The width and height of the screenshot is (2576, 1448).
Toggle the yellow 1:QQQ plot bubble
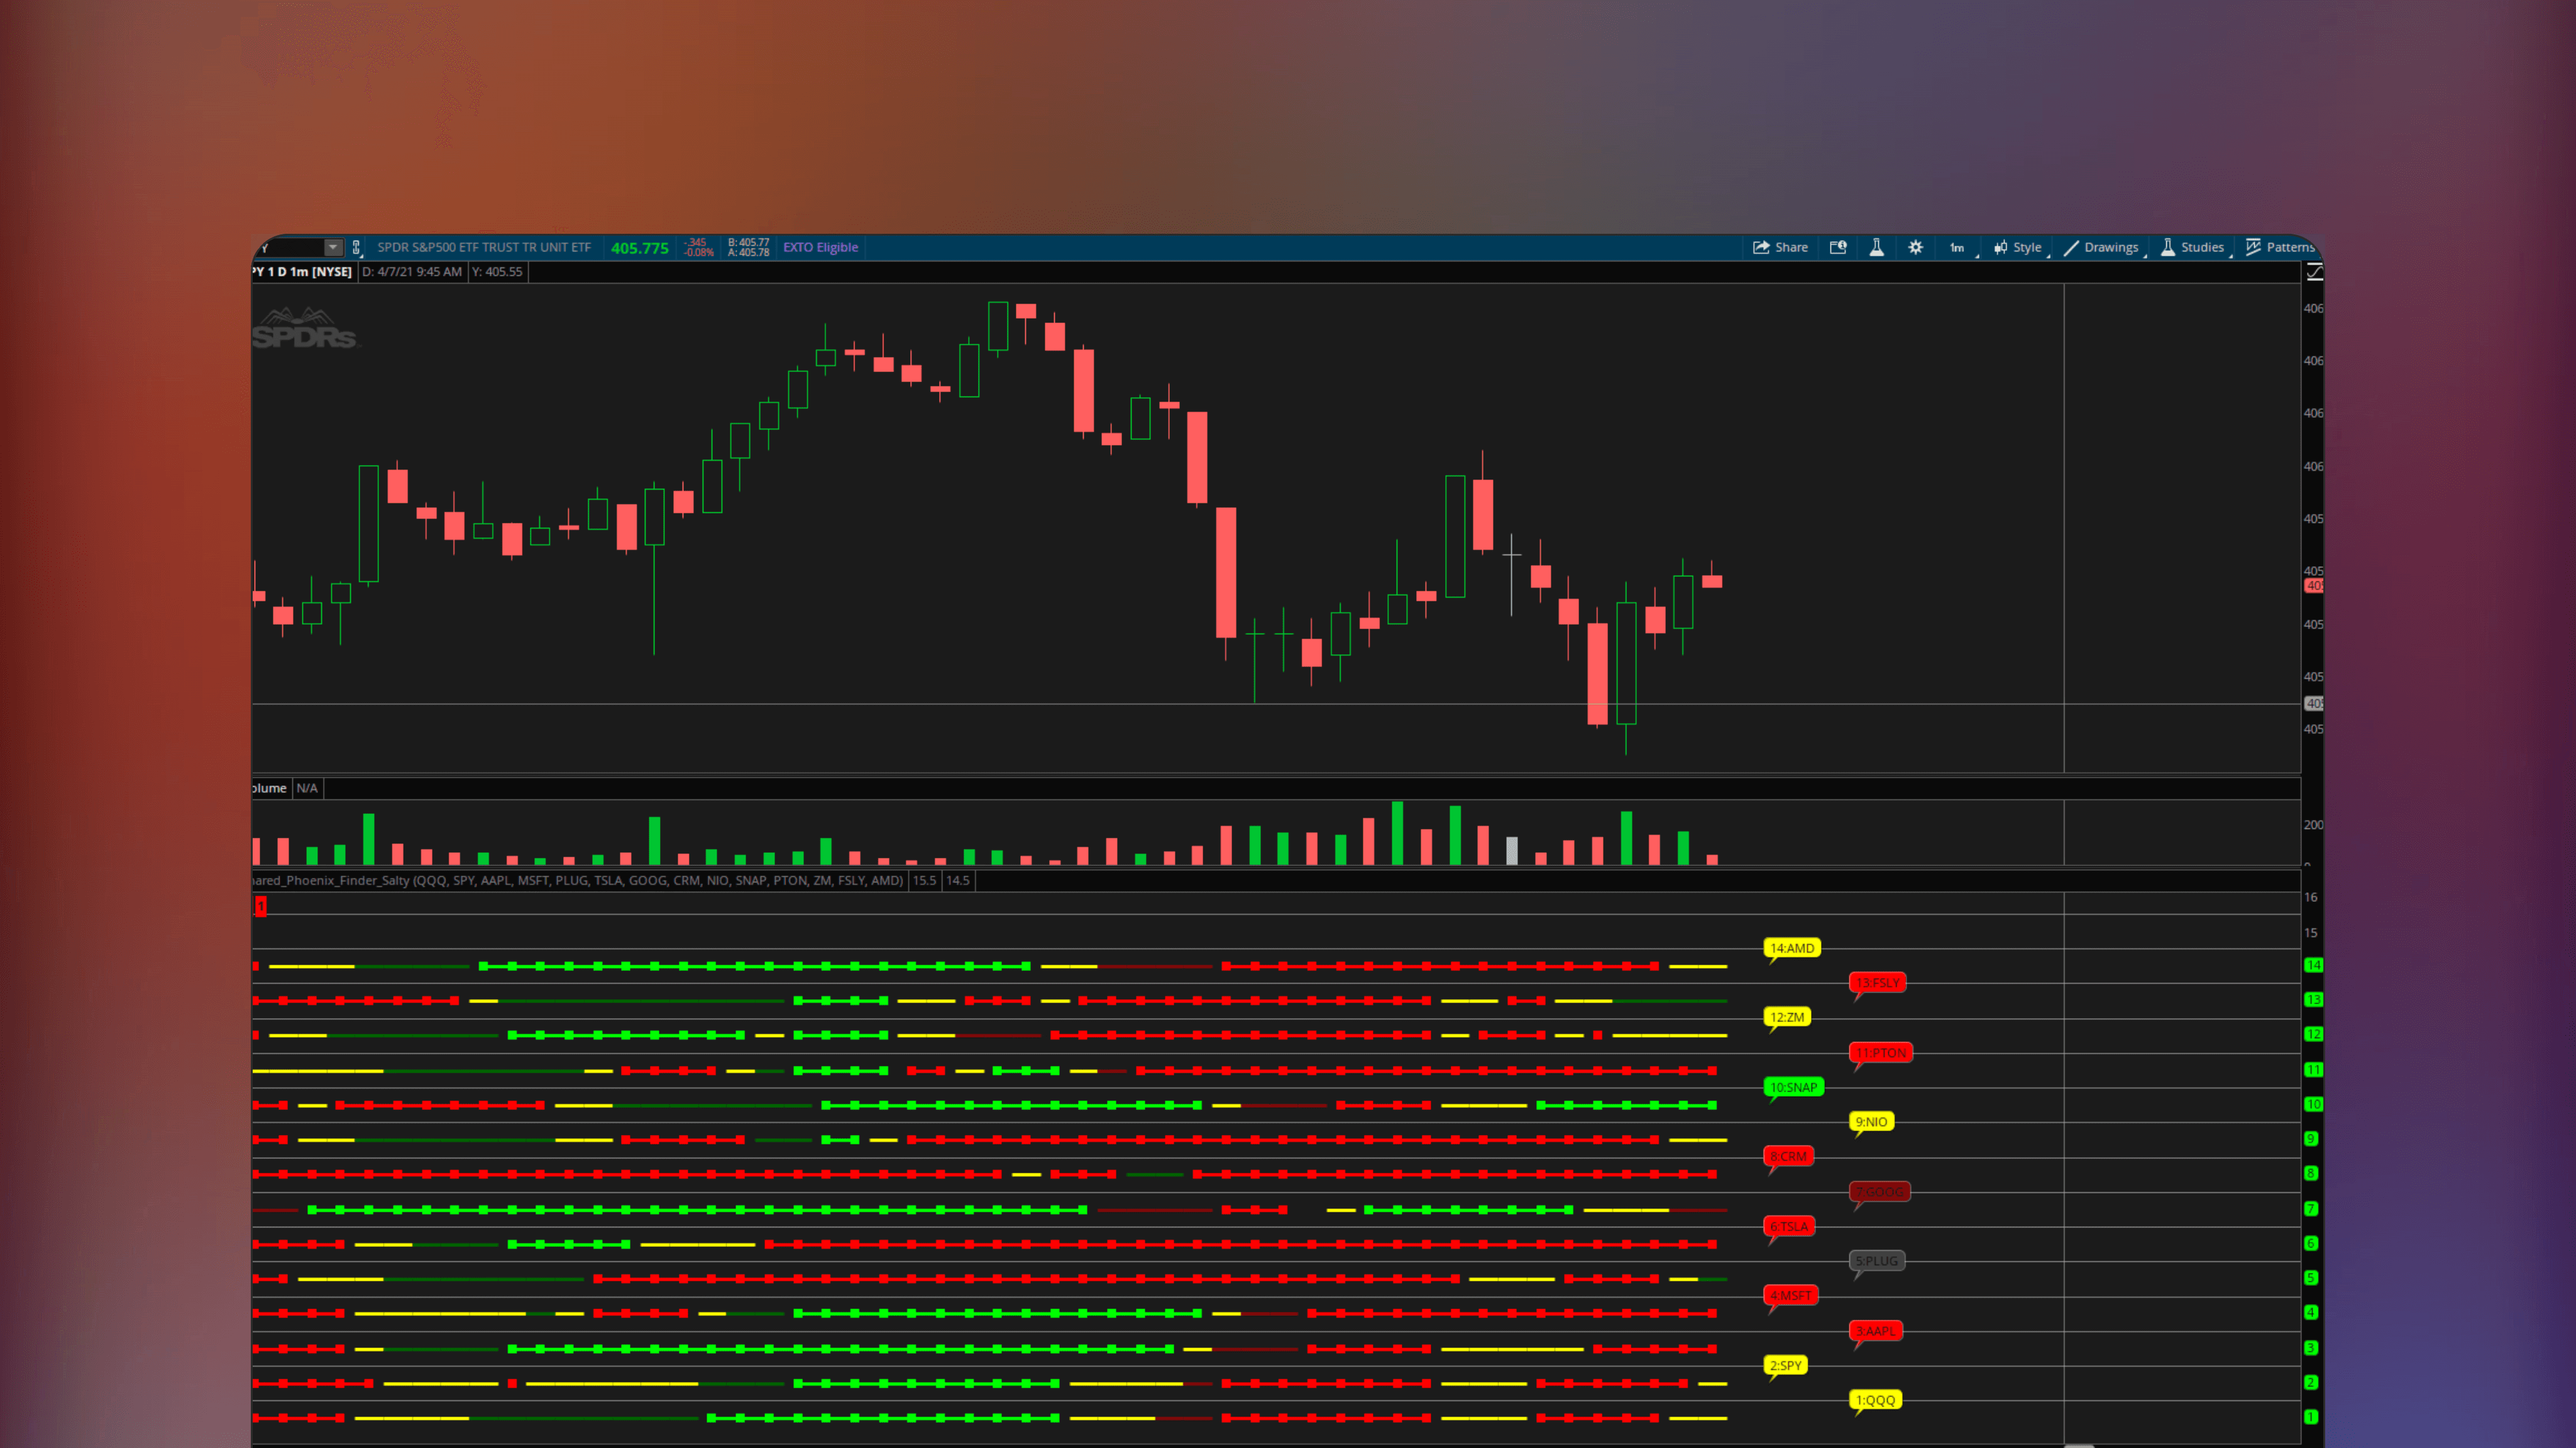(1875, 1400)
